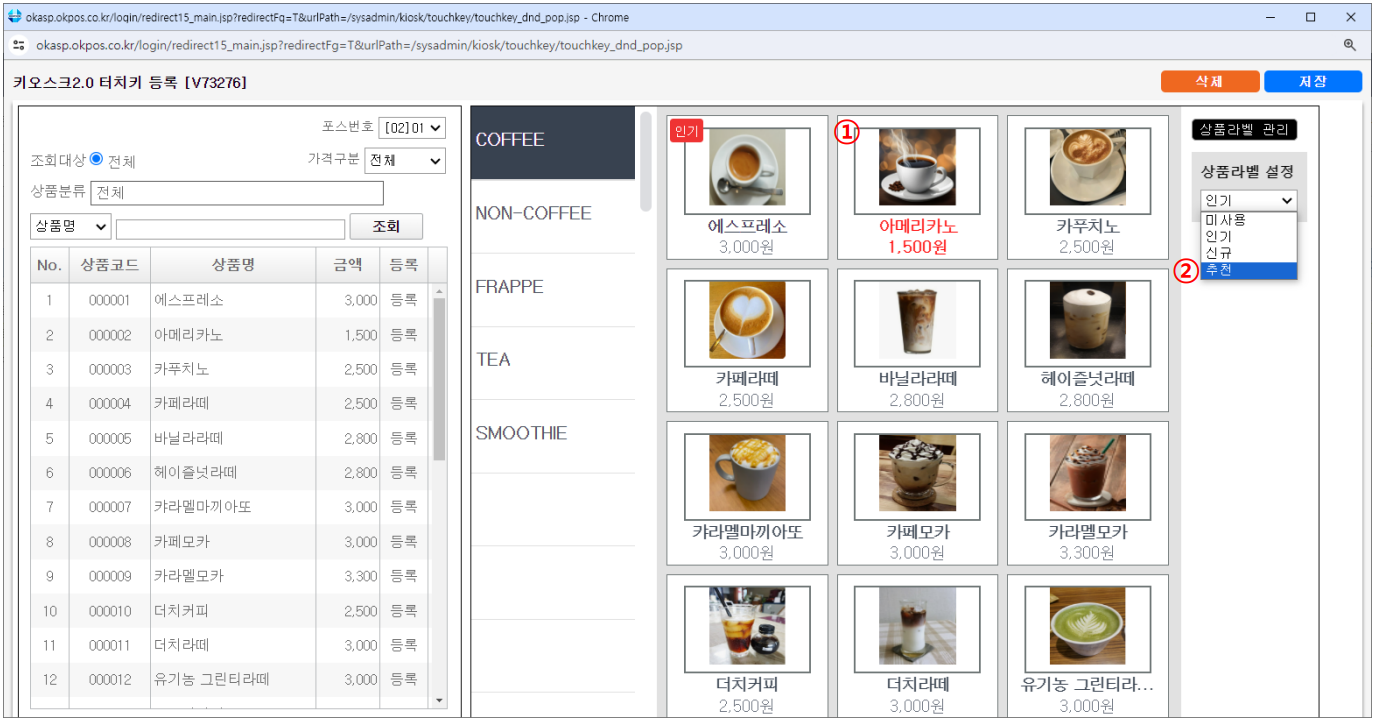The height and width of the screenshot is (719, 1374).
Task: Click the vanilla latte product image
Action: [917, 321]
